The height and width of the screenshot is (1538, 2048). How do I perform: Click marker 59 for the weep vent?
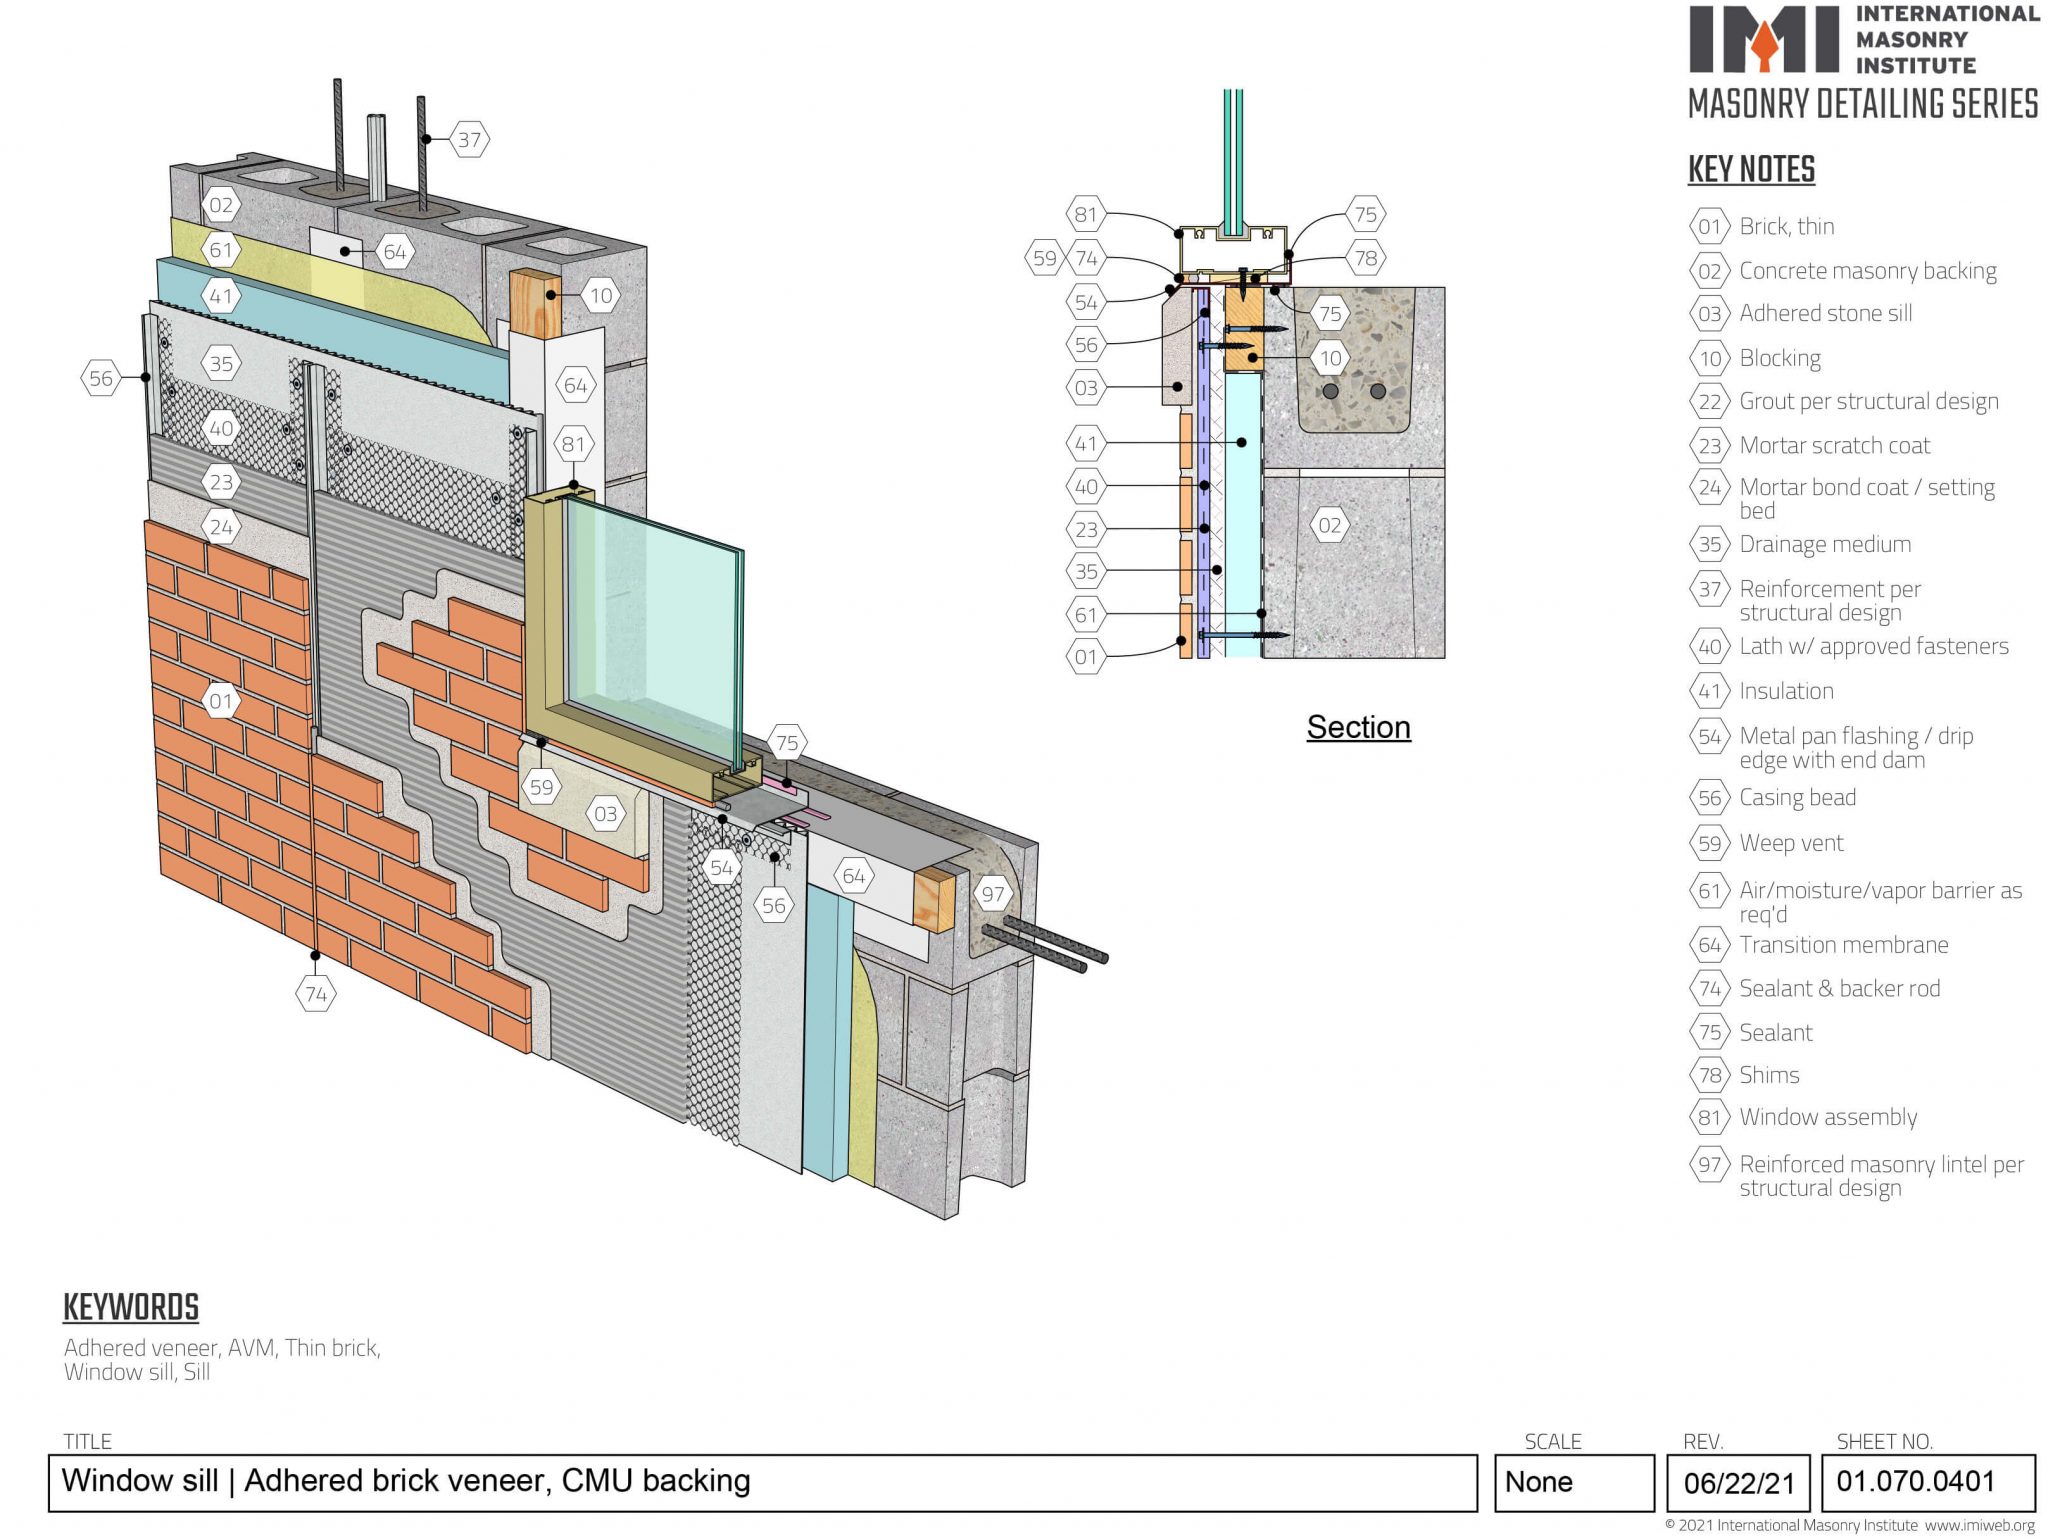click(x=541, y=789)
